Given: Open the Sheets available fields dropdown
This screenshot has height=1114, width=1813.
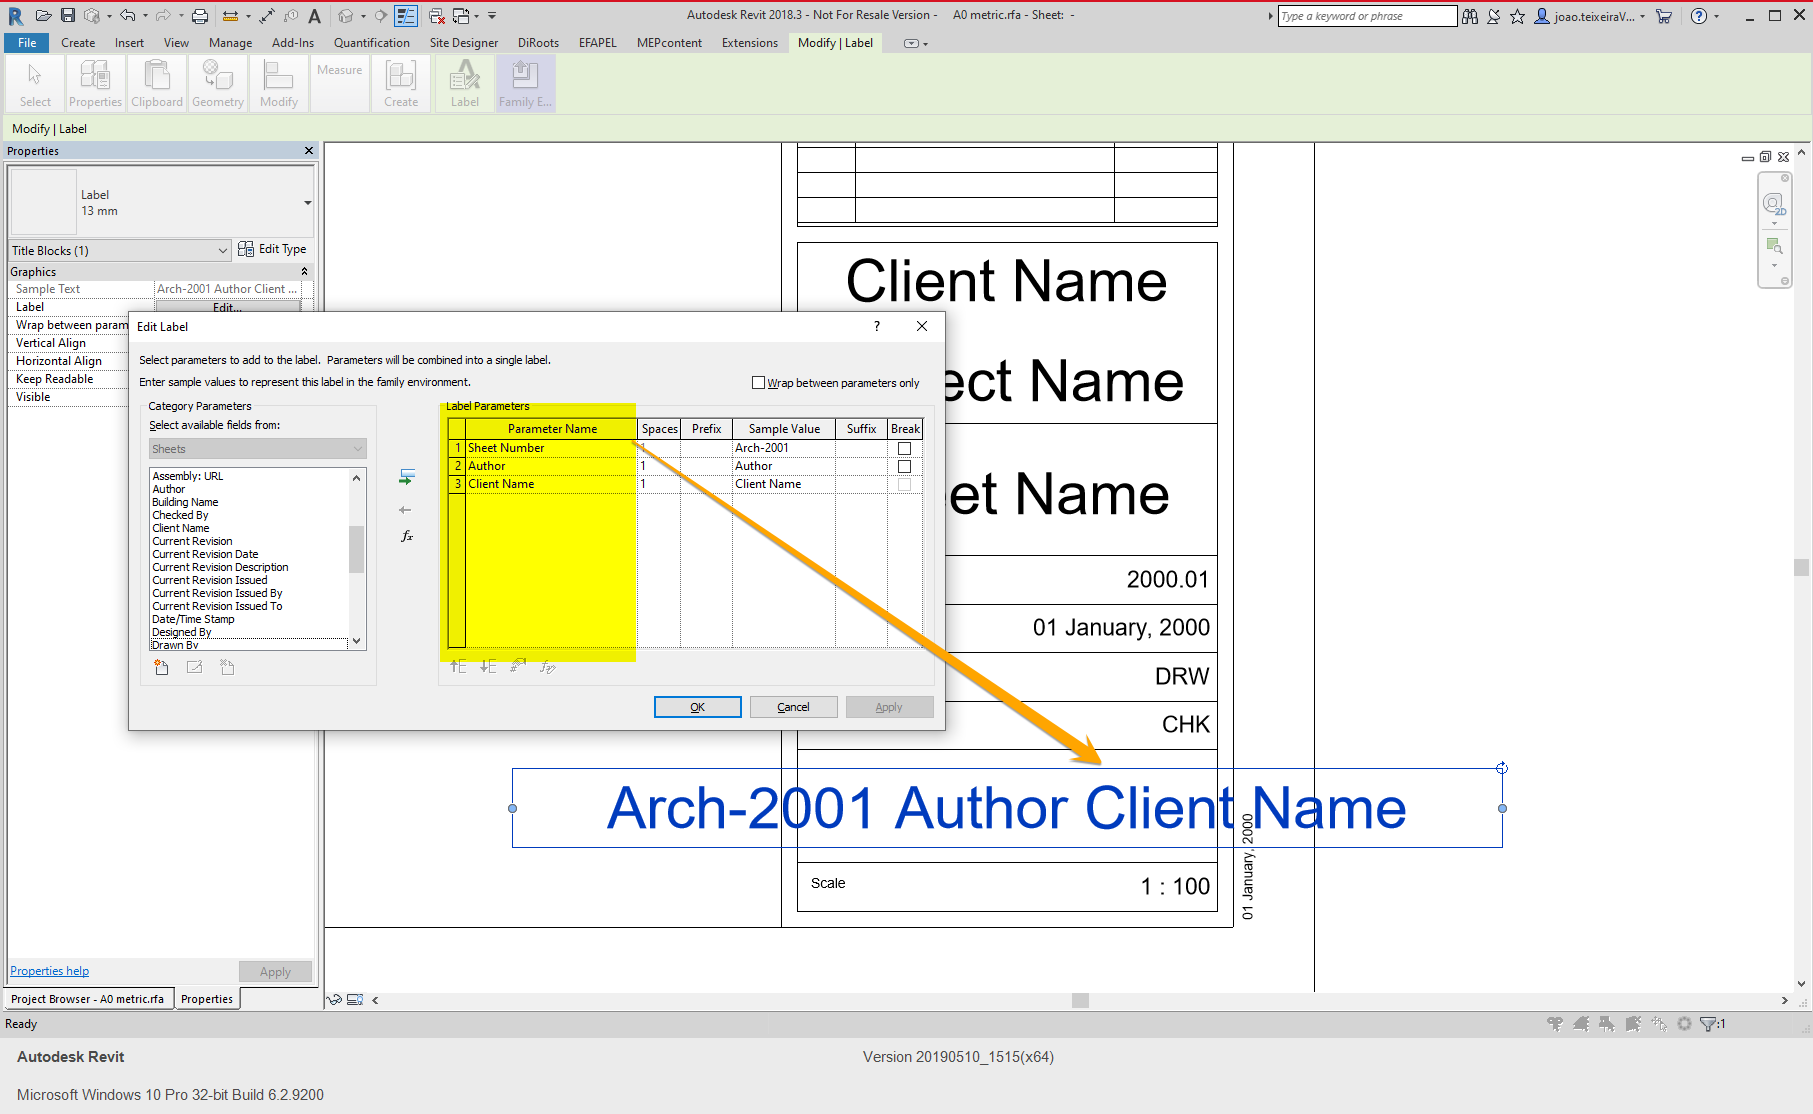Looking at the screenshot, I should (x=357, y=448).
